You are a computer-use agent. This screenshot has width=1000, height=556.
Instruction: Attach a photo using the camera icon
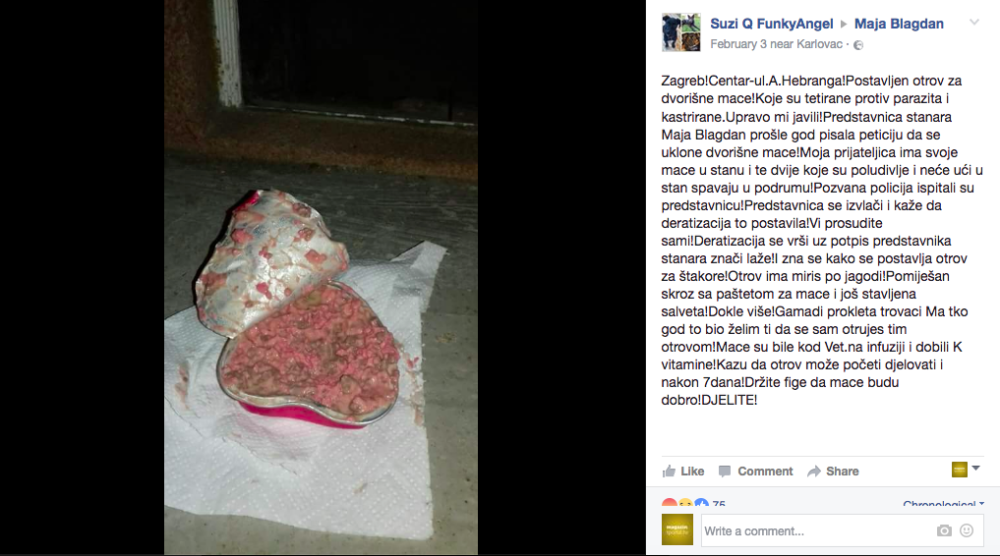(x=944, y=530)
